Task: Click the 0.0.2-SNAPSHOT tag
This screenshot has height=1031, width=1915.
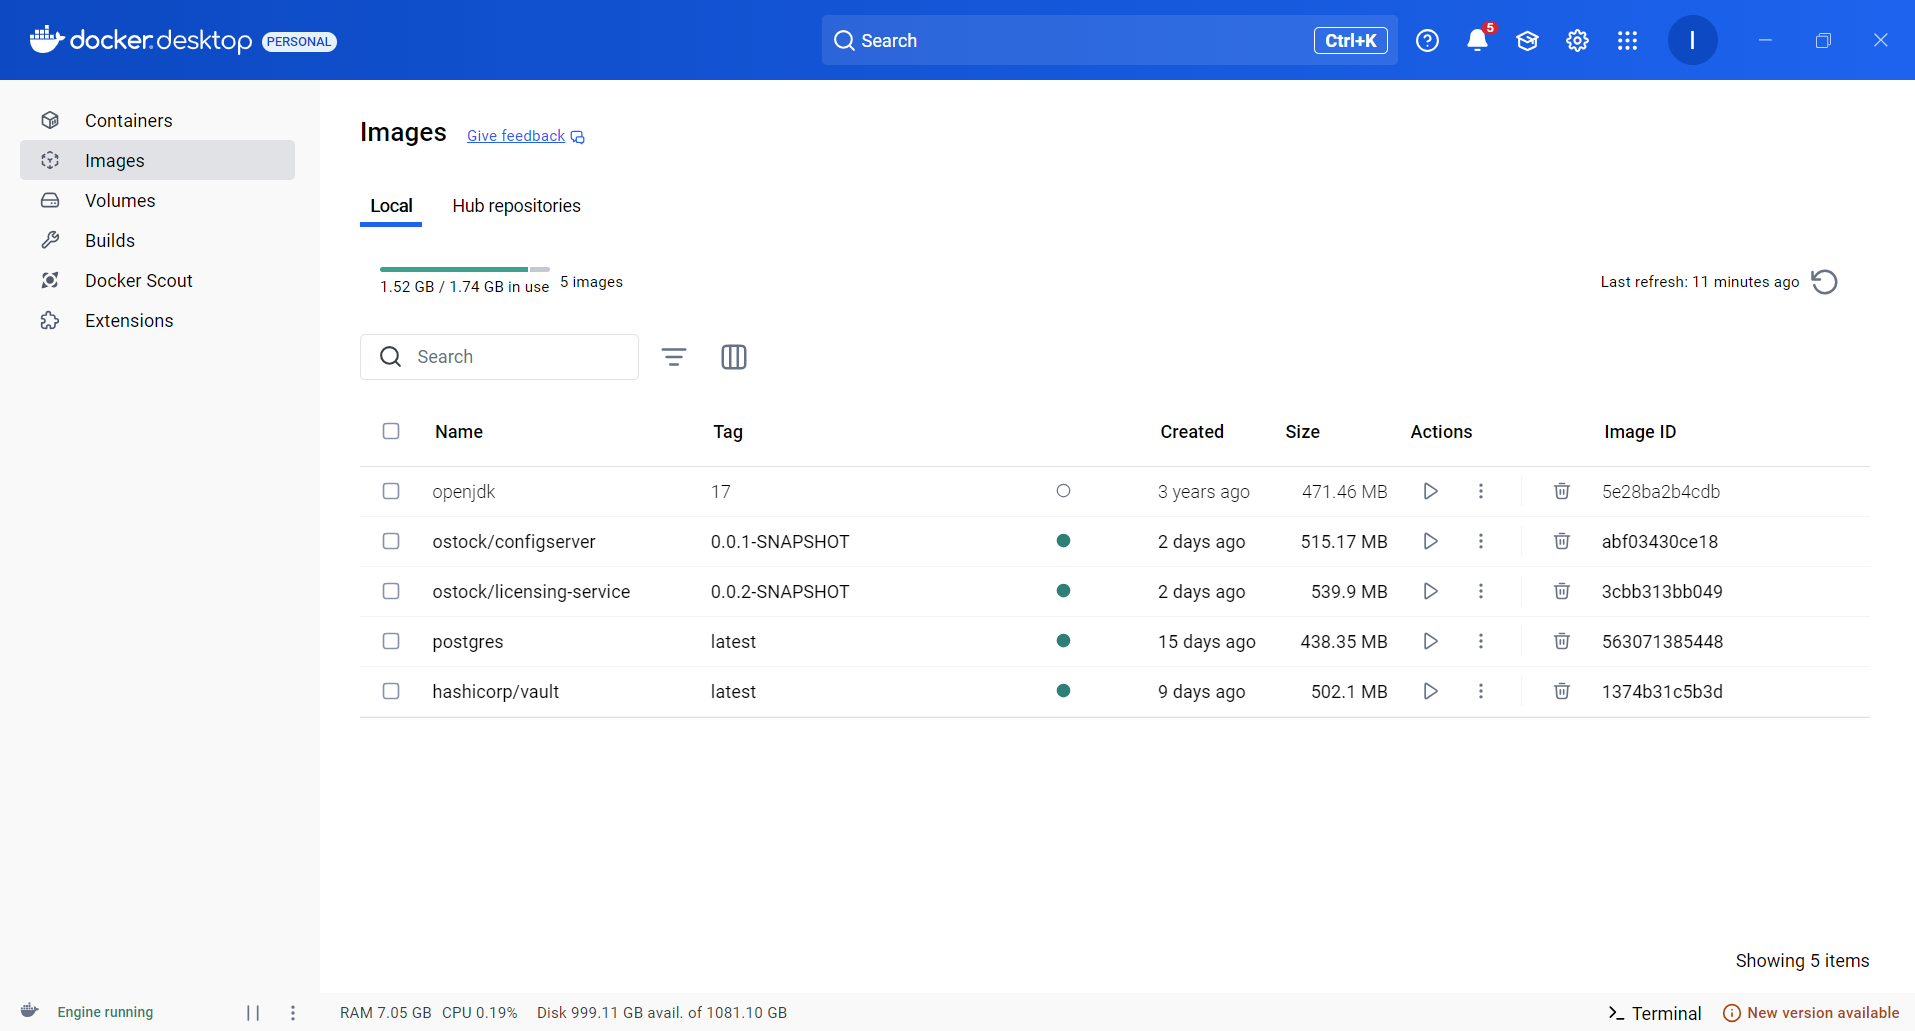Action: pyautogui.click(x=780, y=592)
